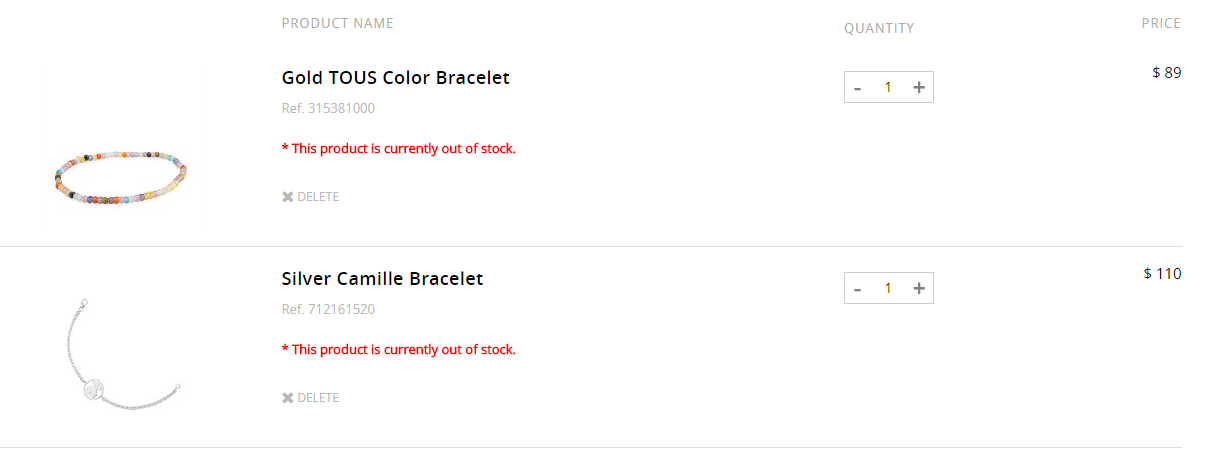The width and height of the screenshot is (1205, 452).
Task: Click the Quantity column header
Action: pyautogui.click(x=879, y=28)
